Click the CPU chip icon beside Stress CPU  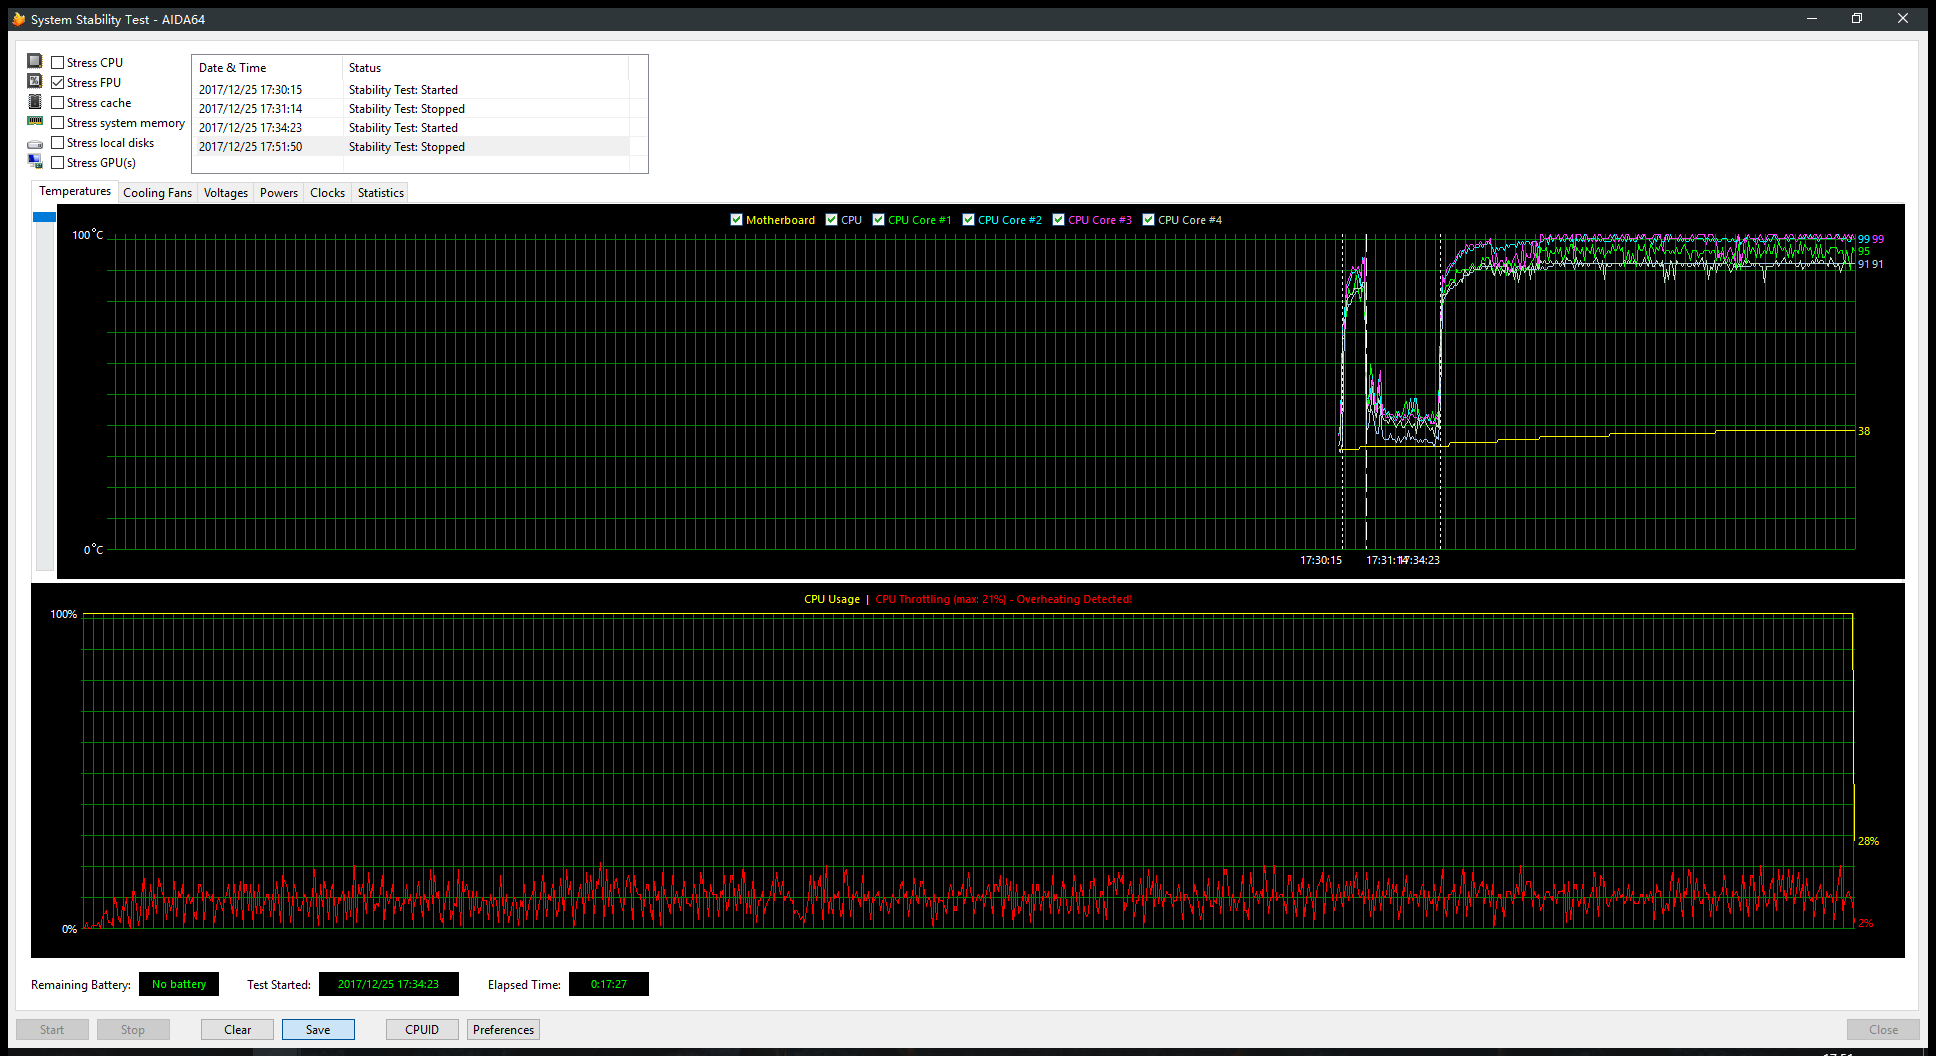point(35,61)
